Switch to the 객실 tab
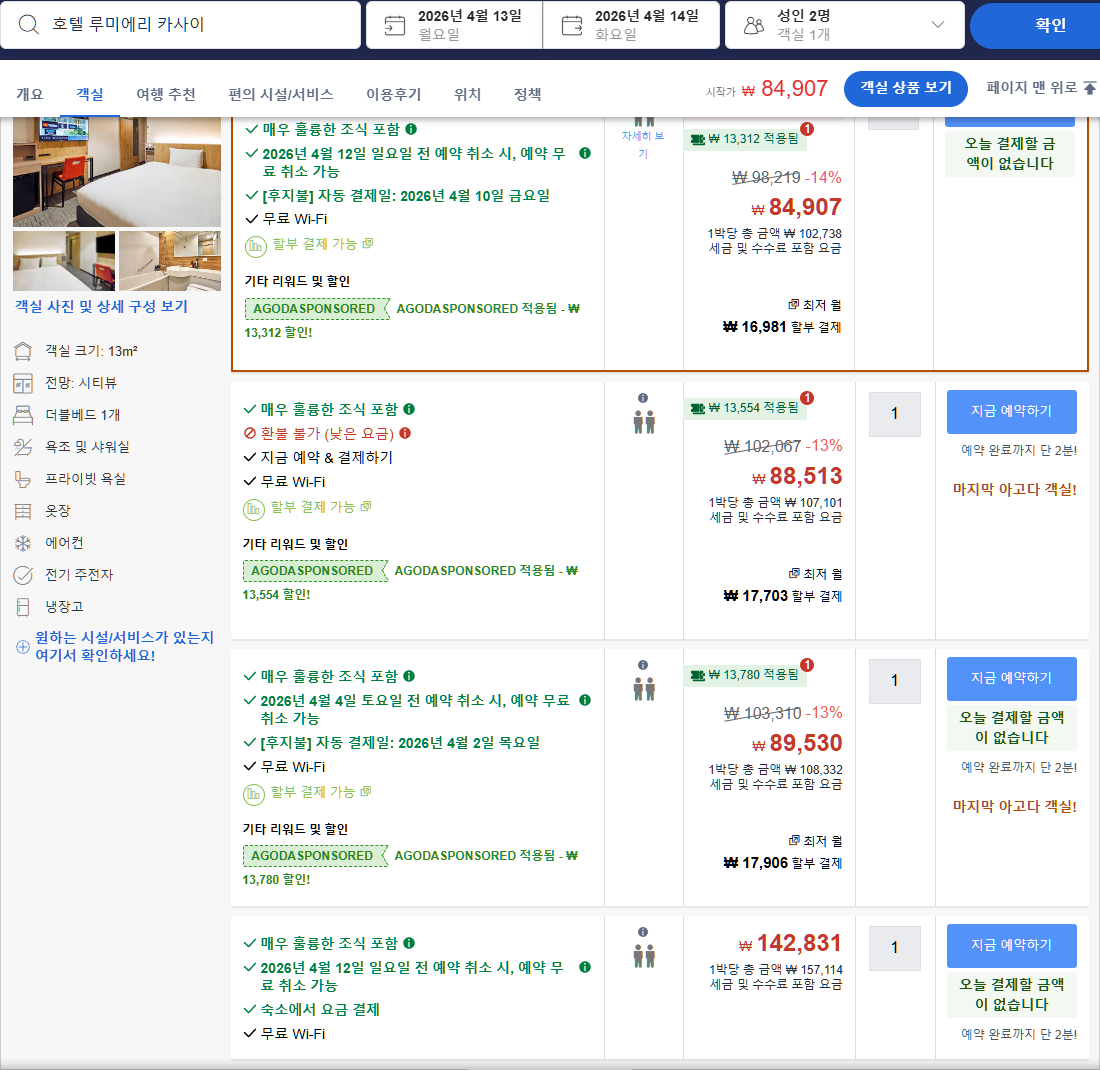 [x=90, y=94]
